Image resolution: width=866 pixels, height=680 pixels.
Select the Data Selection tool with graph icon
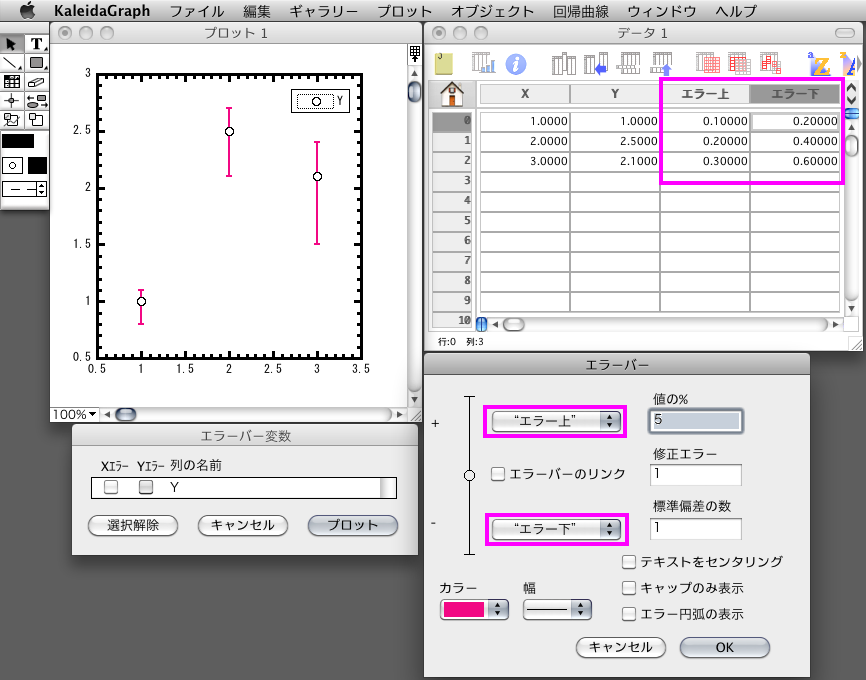point(11,120)
